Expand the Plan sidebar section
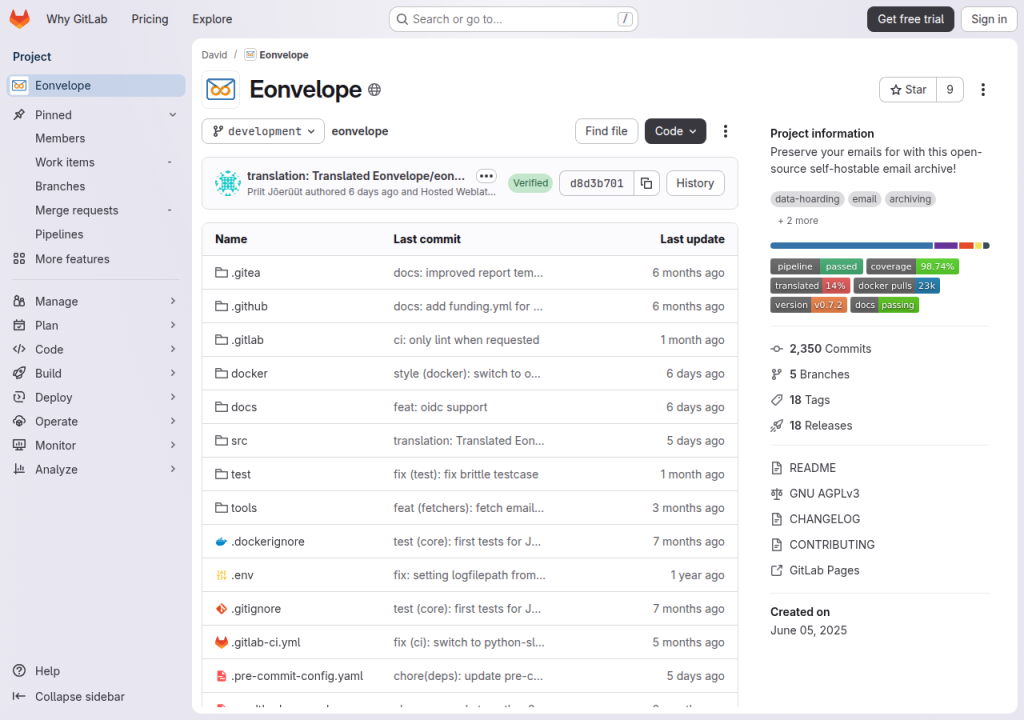This screenshot has width=1024, height=720. (95, 325)
